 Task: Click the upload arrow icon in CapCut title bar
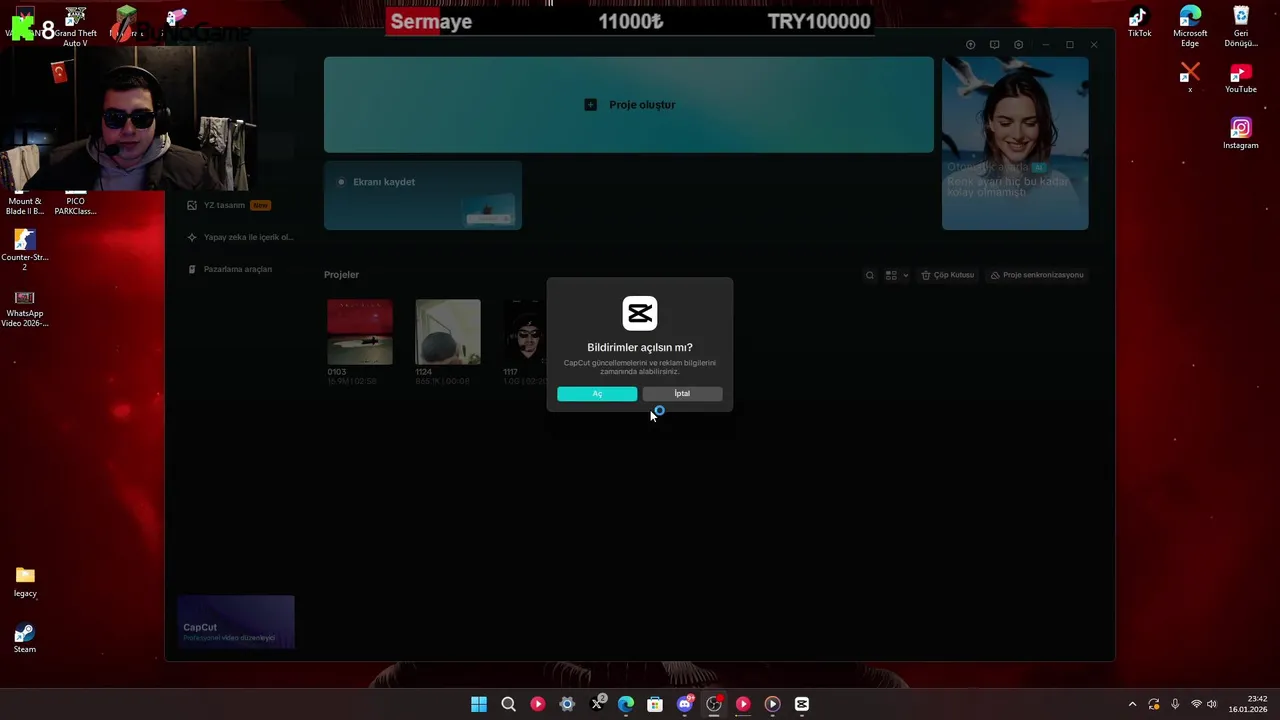970,45
